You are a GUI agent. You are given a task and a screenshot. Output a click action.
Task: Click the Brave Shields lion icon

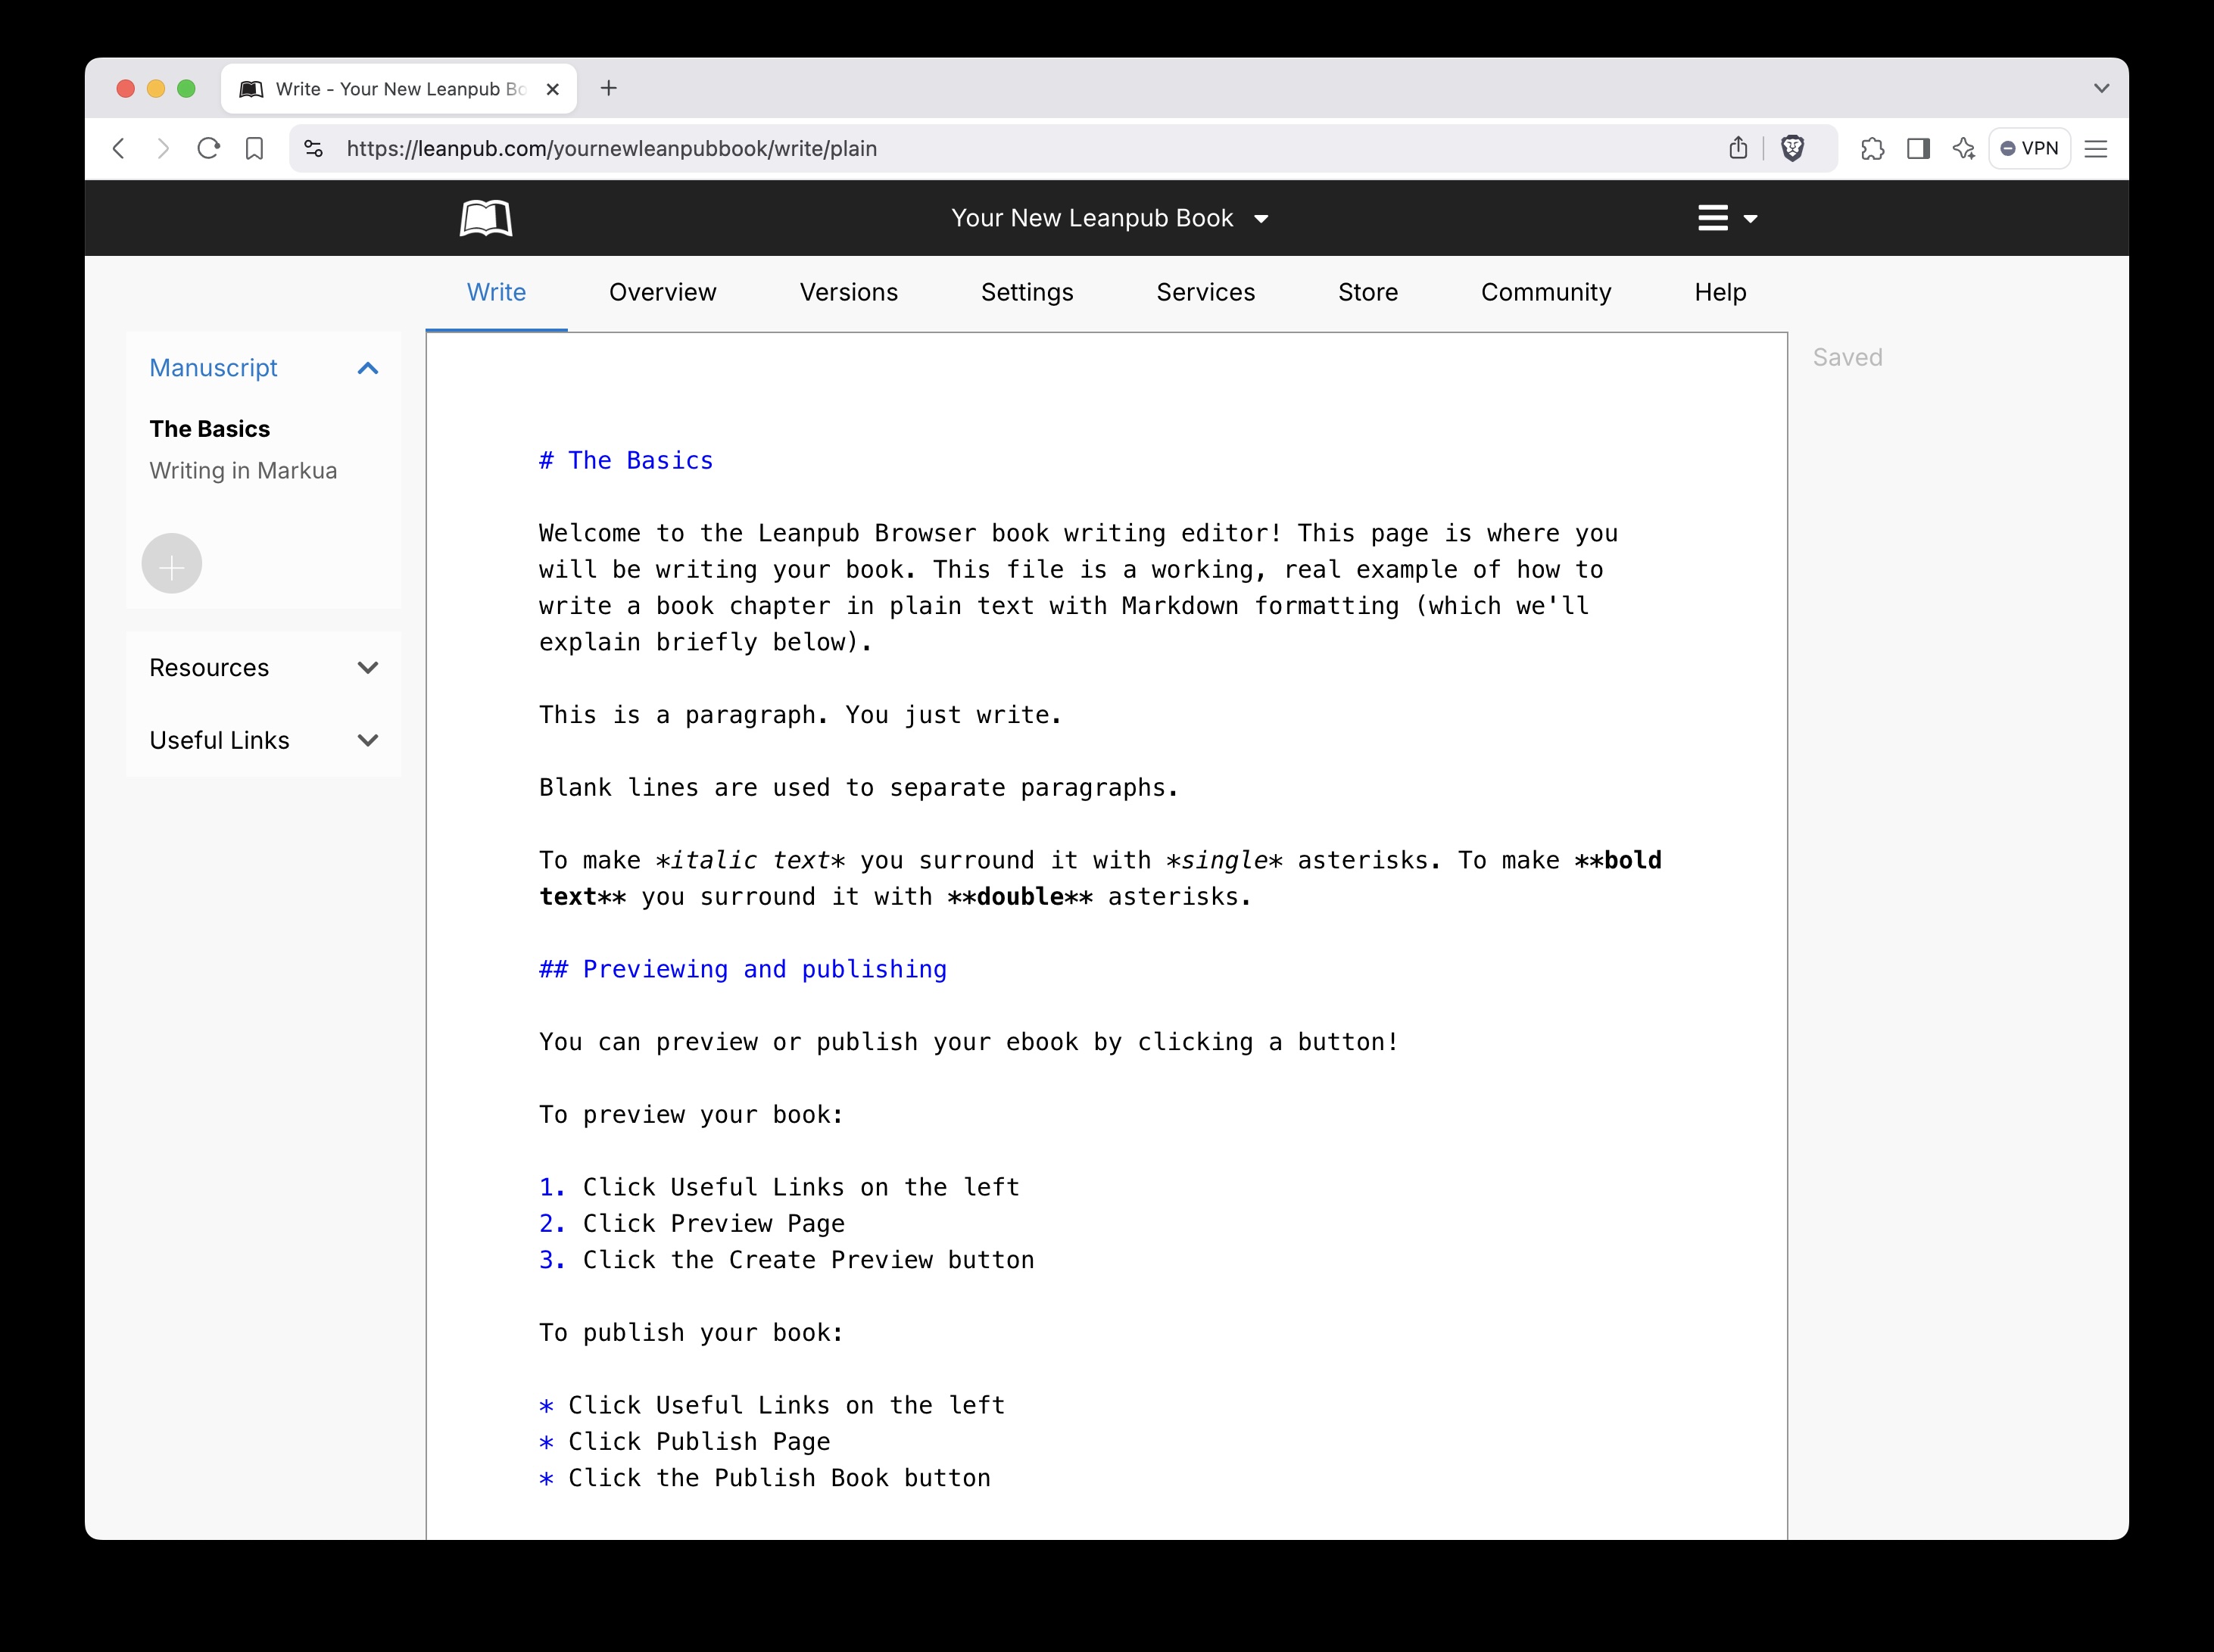pos(1793,149)
